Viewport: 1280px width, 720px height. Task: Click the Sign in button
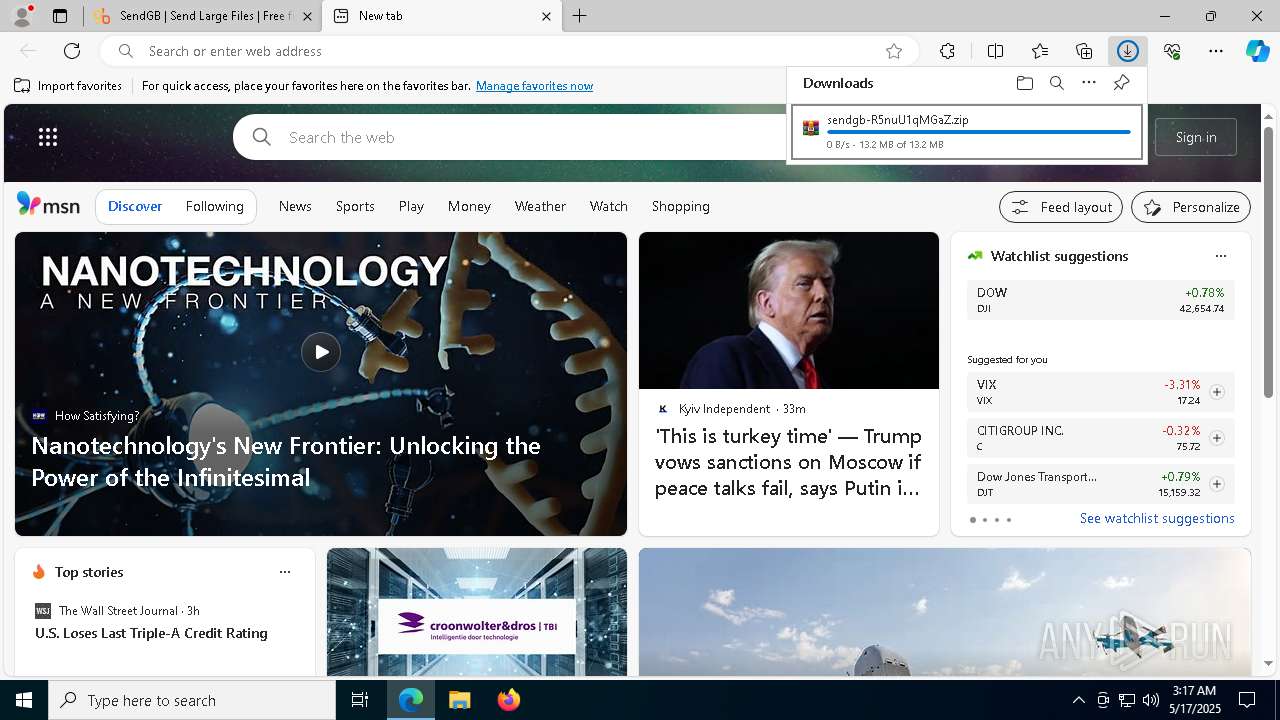coord(1196,137)
